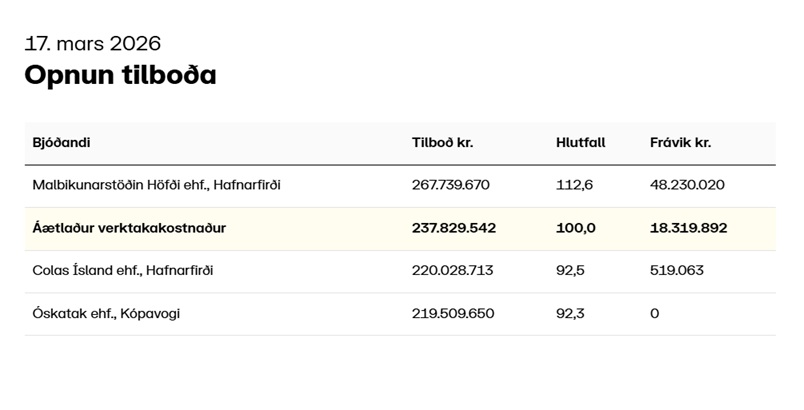Select the Óskatak ehf., Kópavogi bidder name
Viewport: 804px width, 410px height.
[x=106, y=313]
